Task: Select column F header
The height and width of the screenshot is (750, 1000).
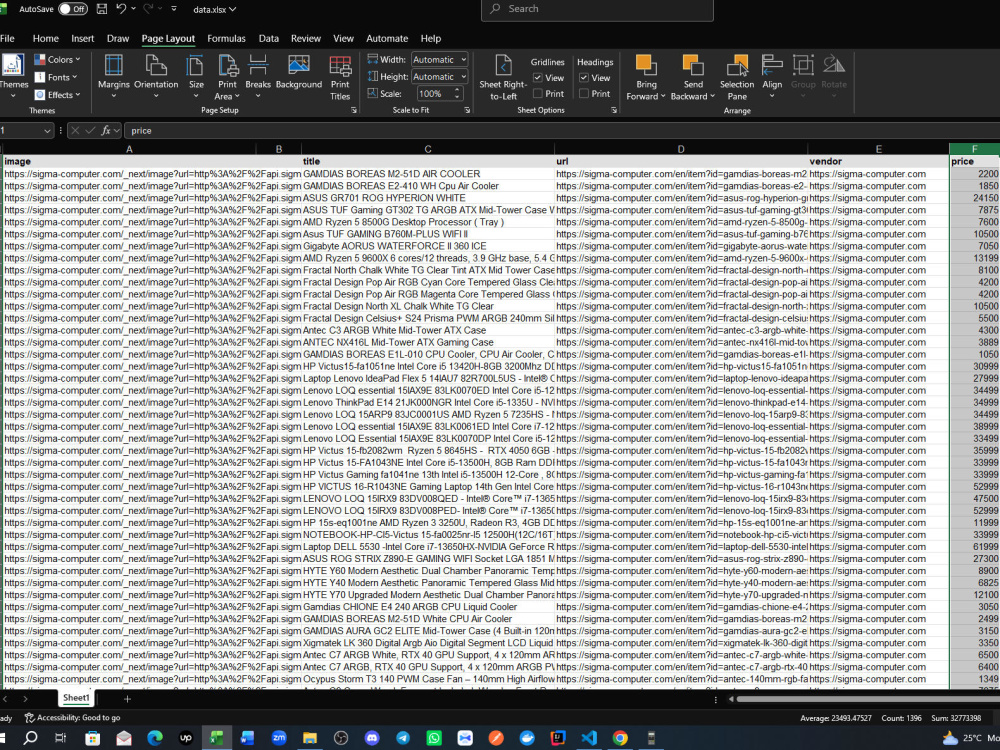Action: (974, 149)
